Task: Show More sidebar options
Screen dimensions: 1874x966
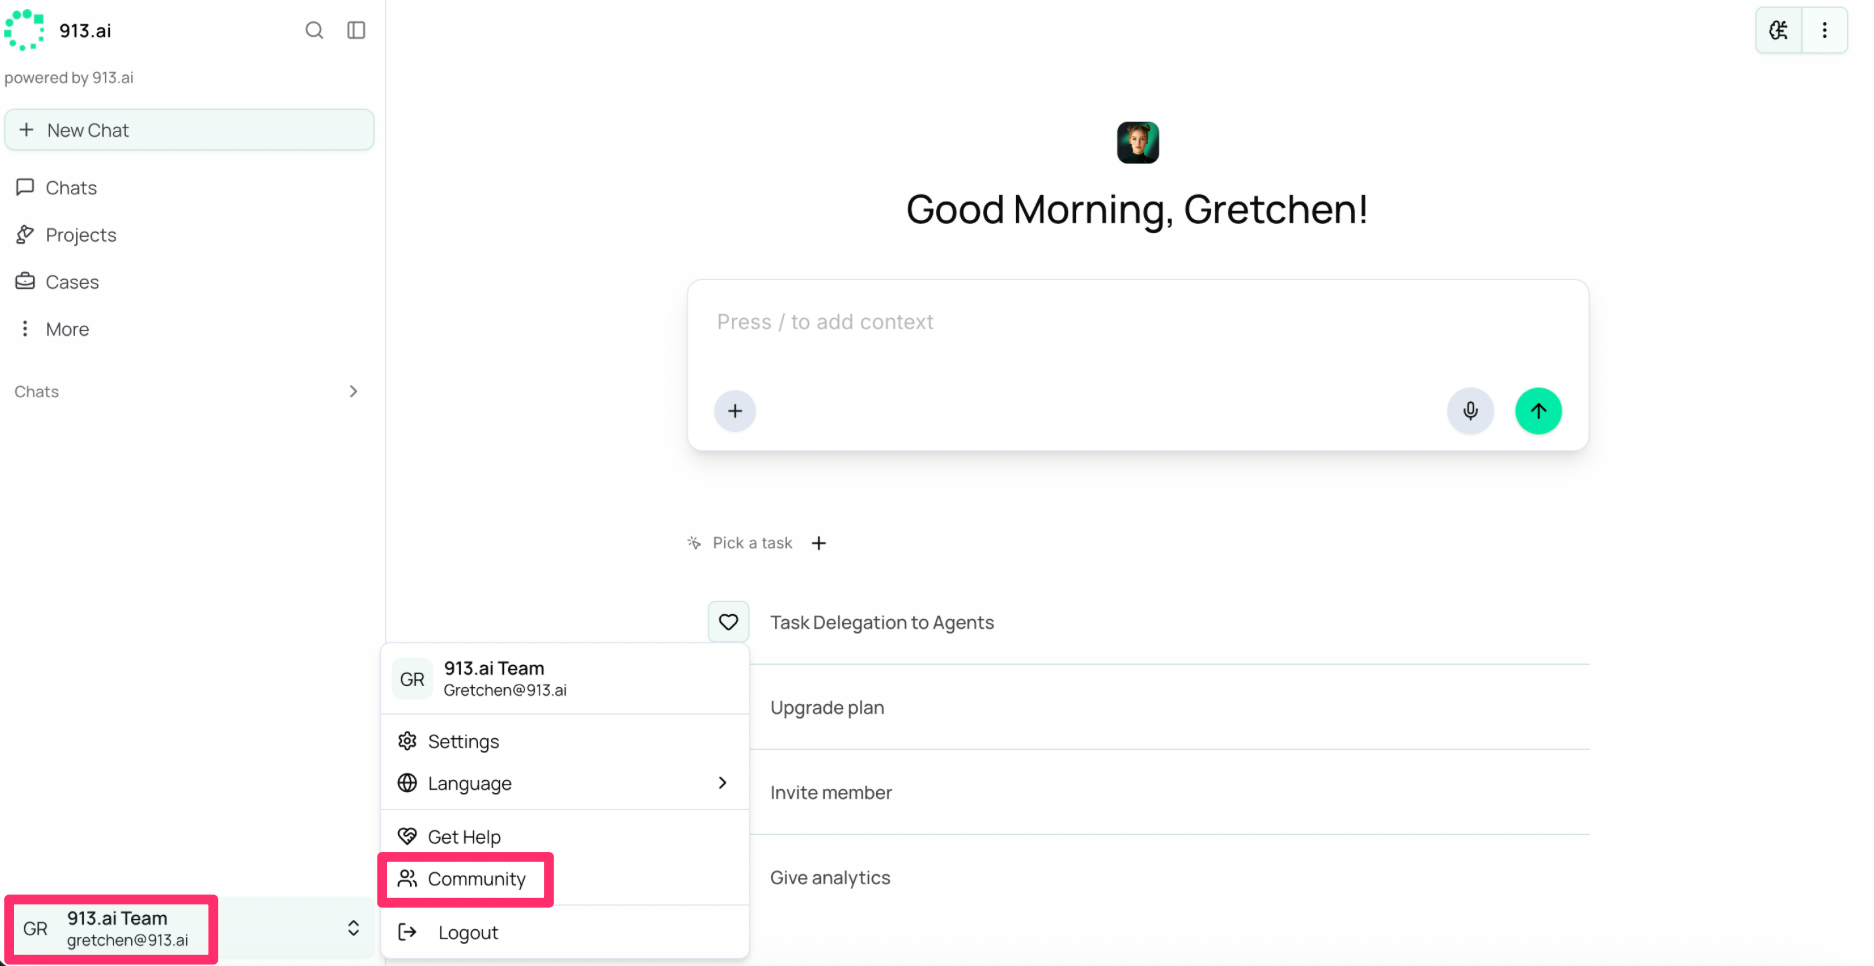Action: pos(54,329)
